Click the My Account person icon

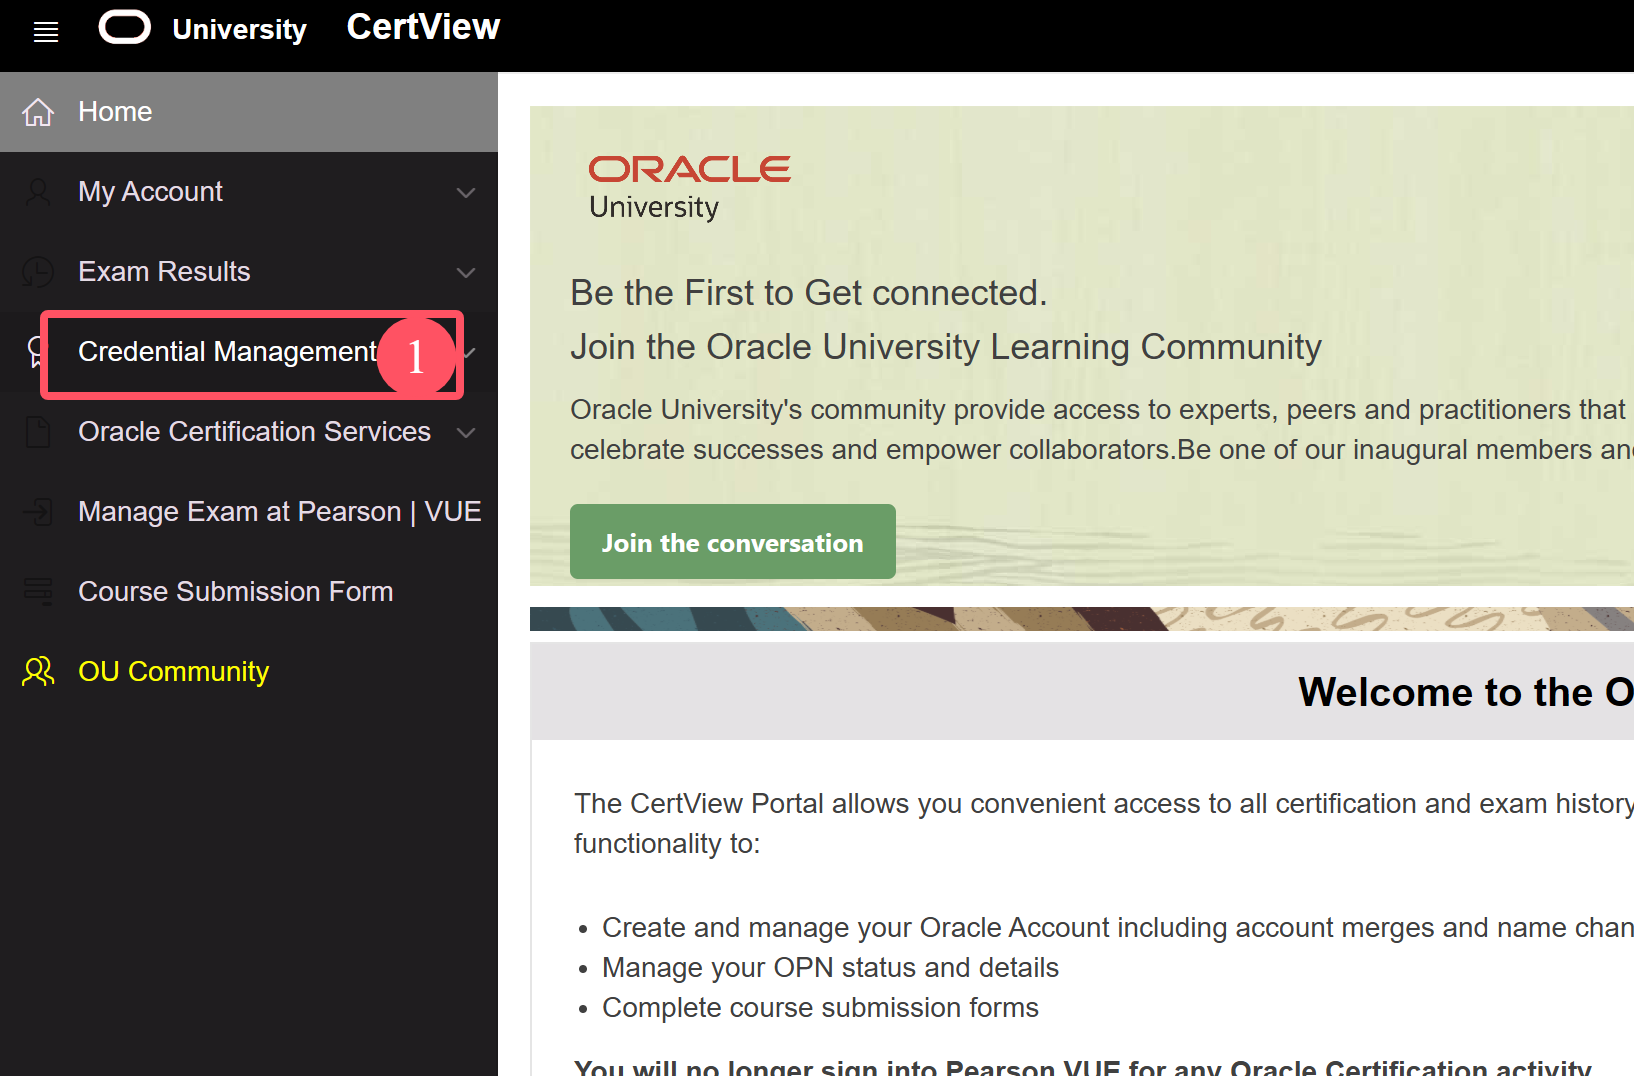[x=38, y=192]
